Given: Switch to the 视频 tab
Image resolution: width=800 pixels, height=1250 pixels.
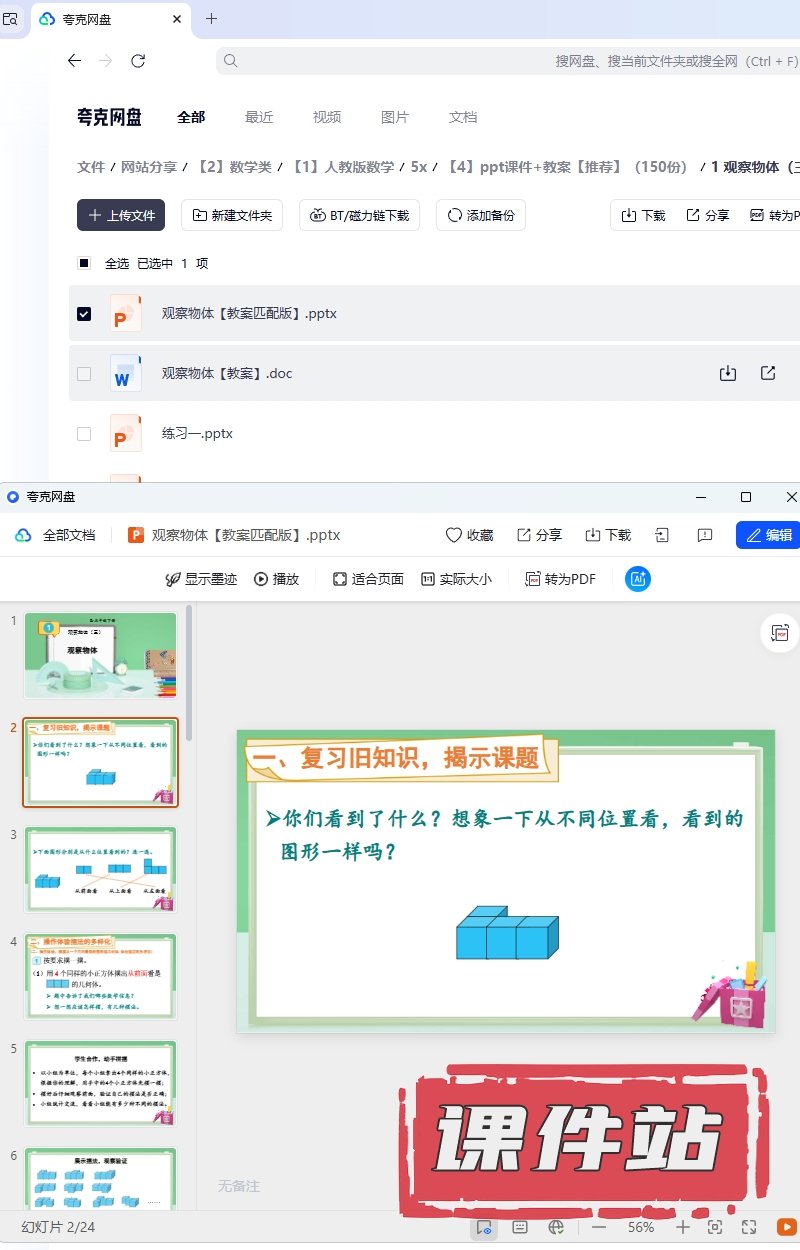Looking at the screenshot, I should pos(327,117).
